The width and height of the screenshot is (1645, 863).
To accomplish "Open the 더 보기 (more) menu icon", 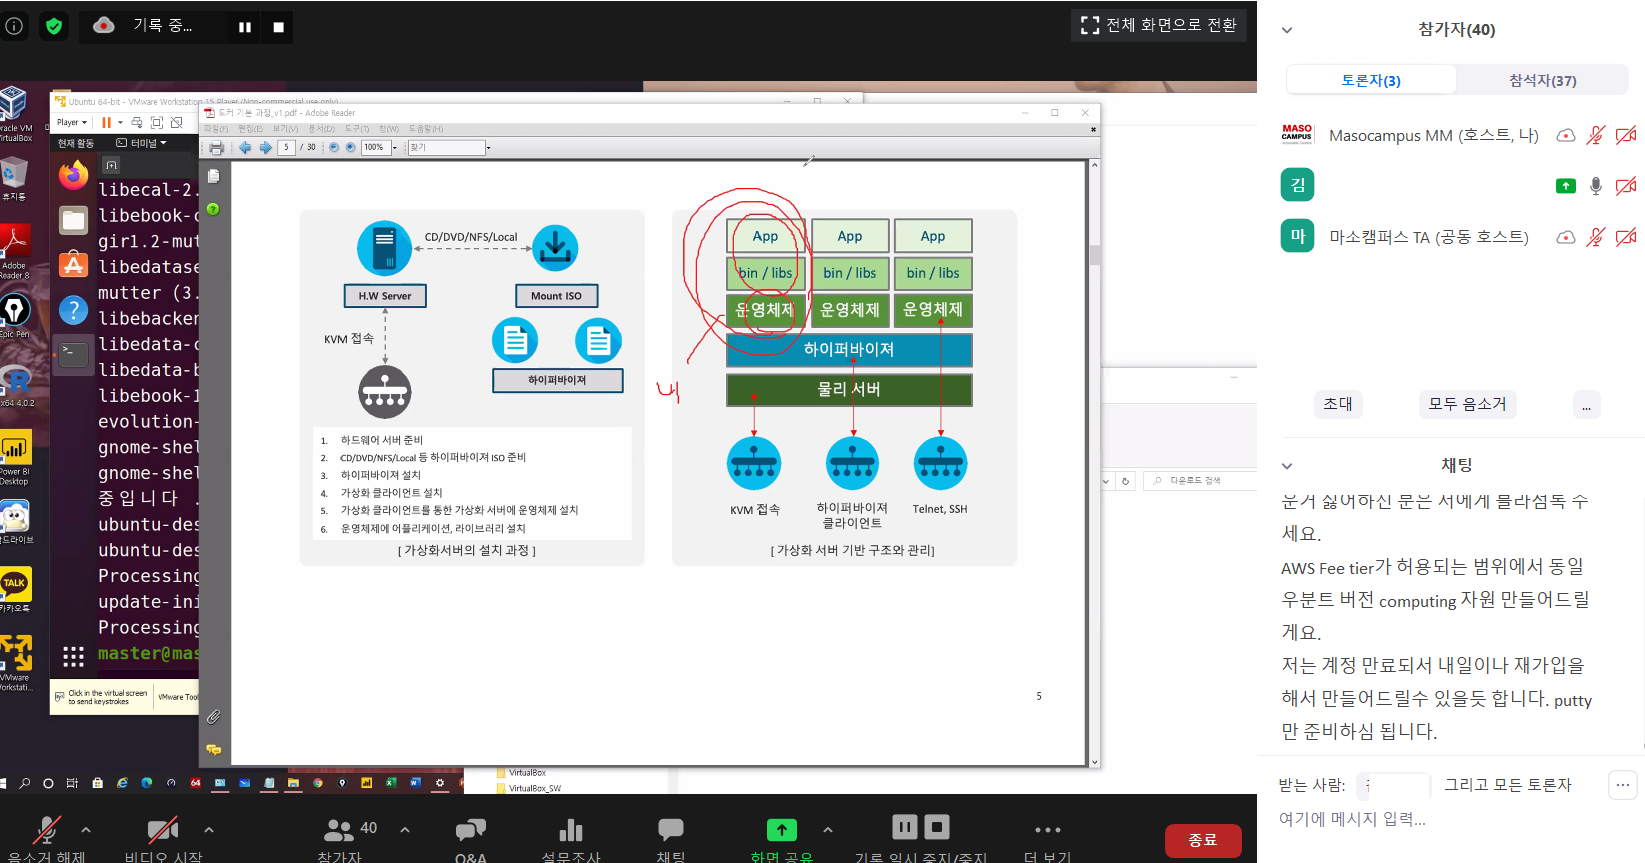I will click(1047, 831).
